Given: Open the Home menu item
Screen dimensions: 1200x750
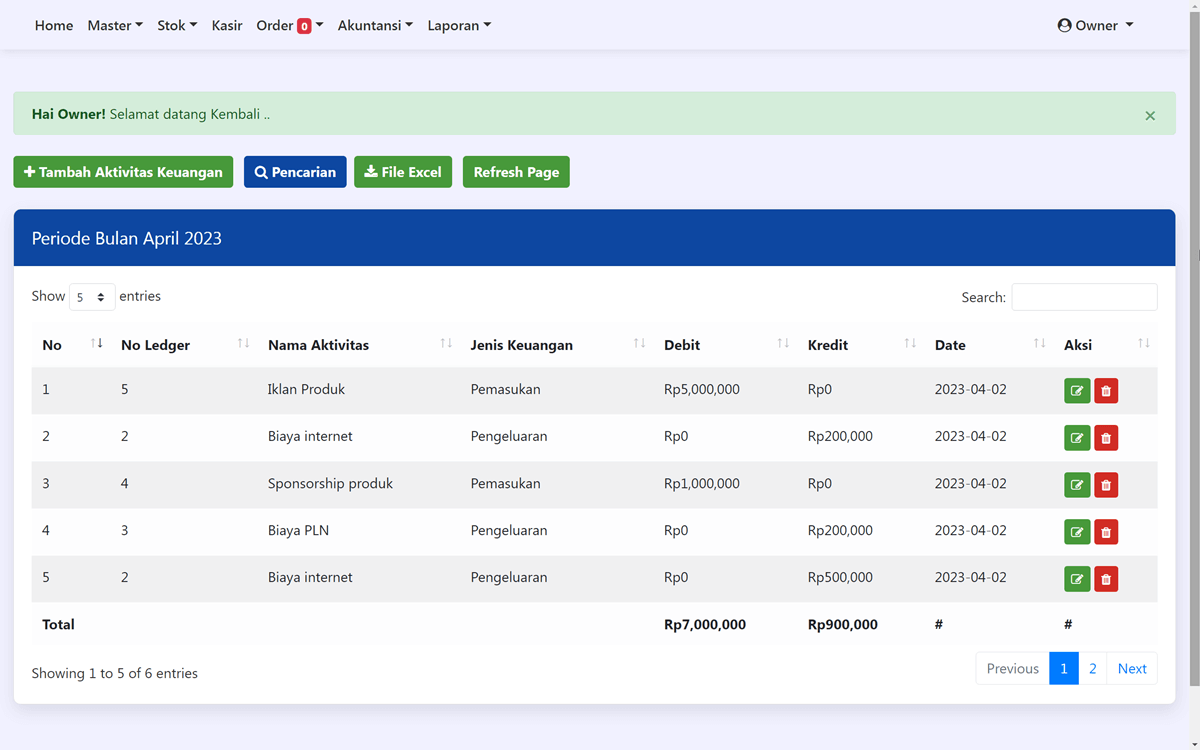Looking at the screenshot, I should pos(53,25).
